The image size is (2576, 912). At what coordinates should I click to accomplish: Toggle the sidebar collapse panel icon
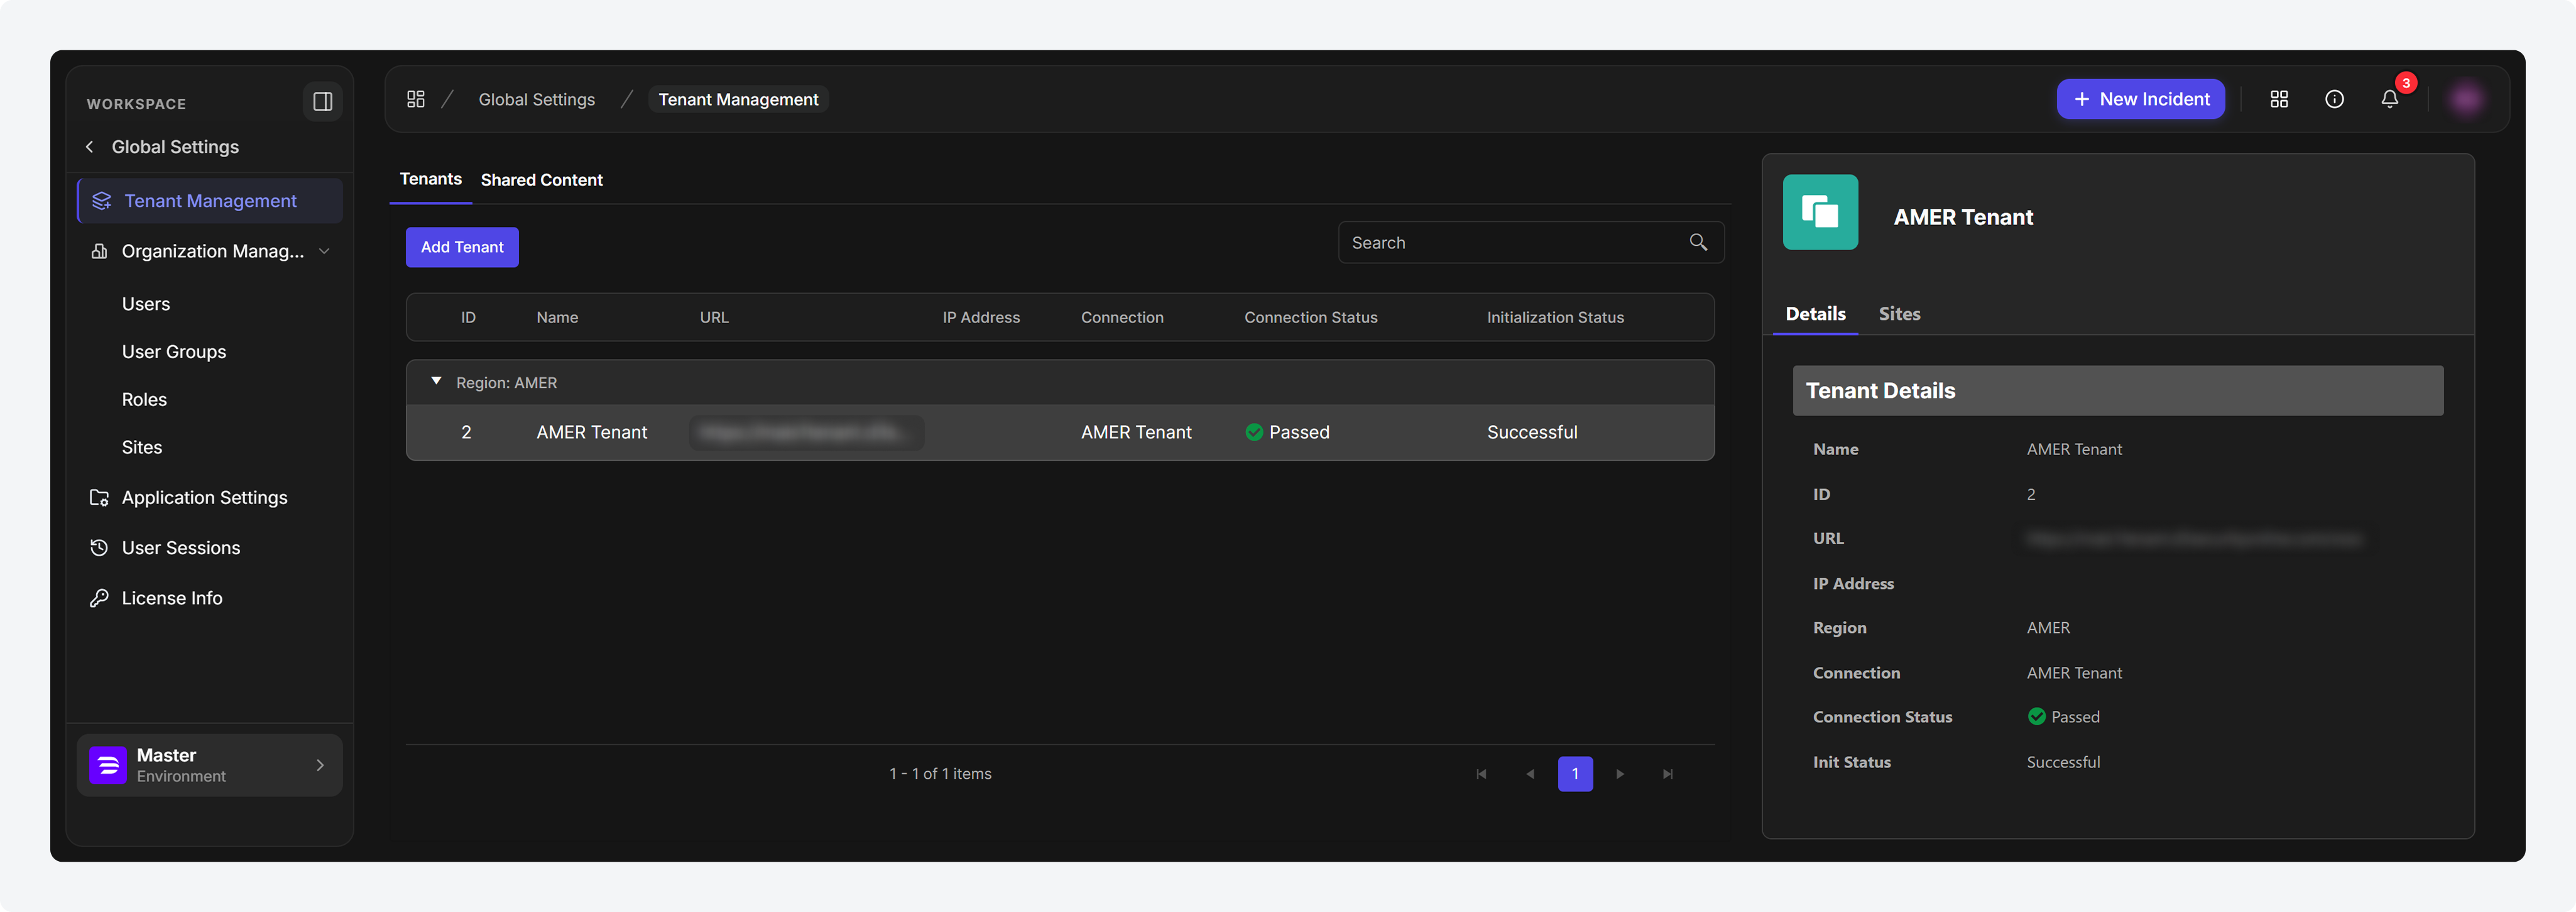point(322,102)
